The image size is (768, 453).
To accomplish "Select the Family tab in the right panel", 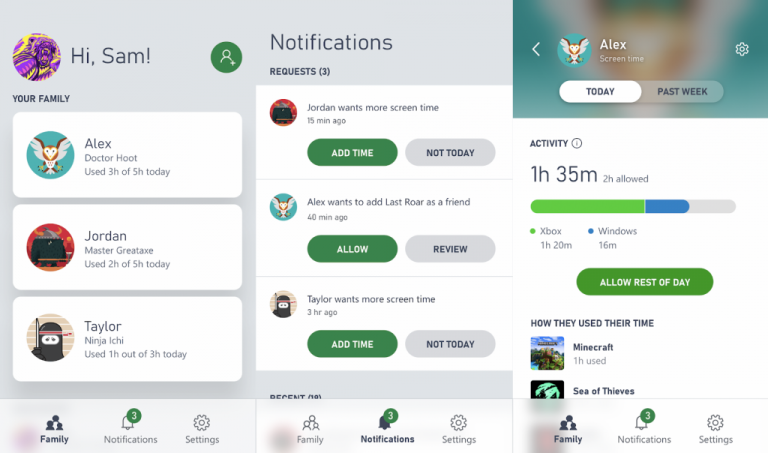I will (x=568, y=429).
